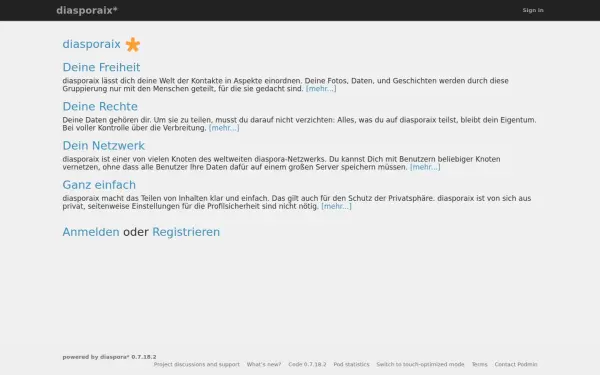Open the blue diasporaix heading link
Image resolution: width=600 pixels, height=375 pixels.
[91, 44]
